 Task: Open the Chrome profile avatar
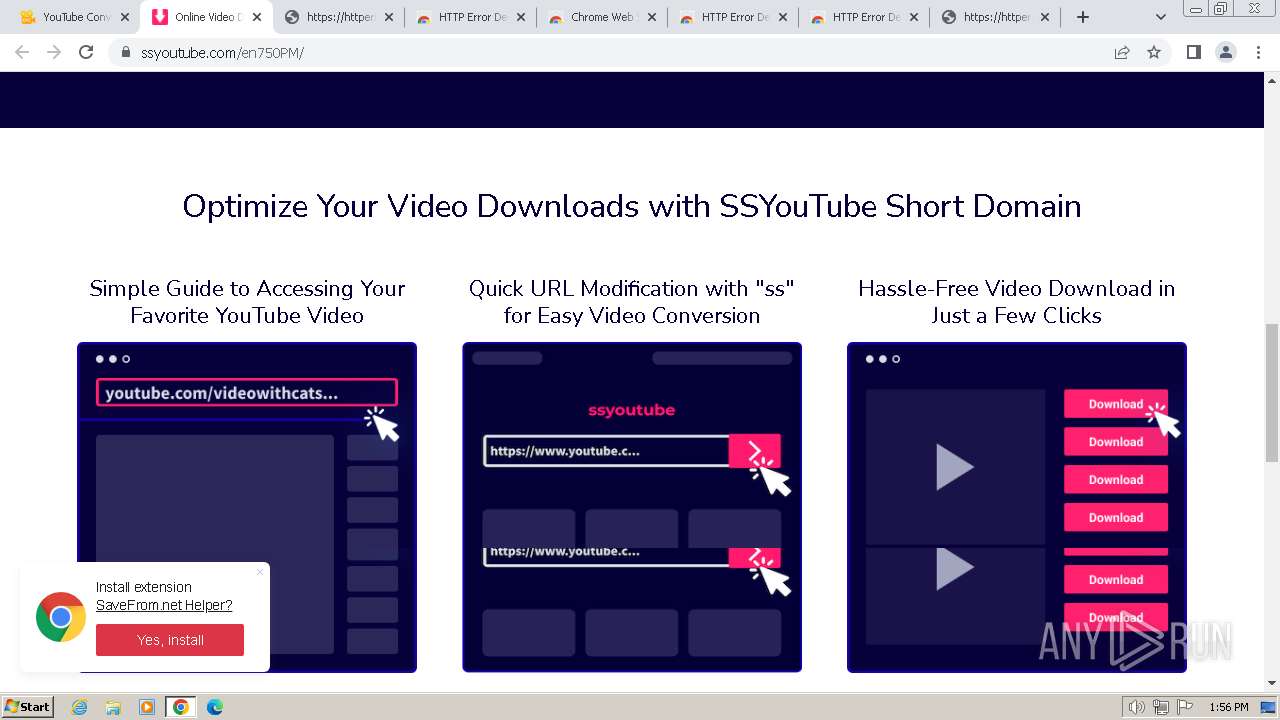tap(1226, 52)
